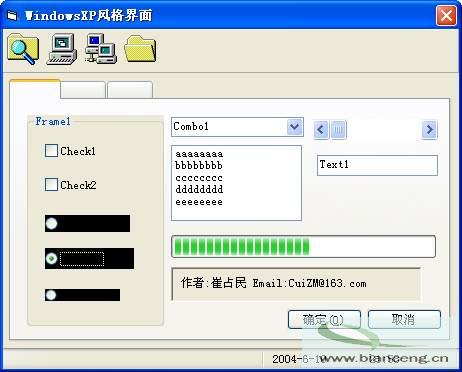Viewport: 462px width, 372px height.
Task: Select list item cccccccc
Action: [199, 178]
